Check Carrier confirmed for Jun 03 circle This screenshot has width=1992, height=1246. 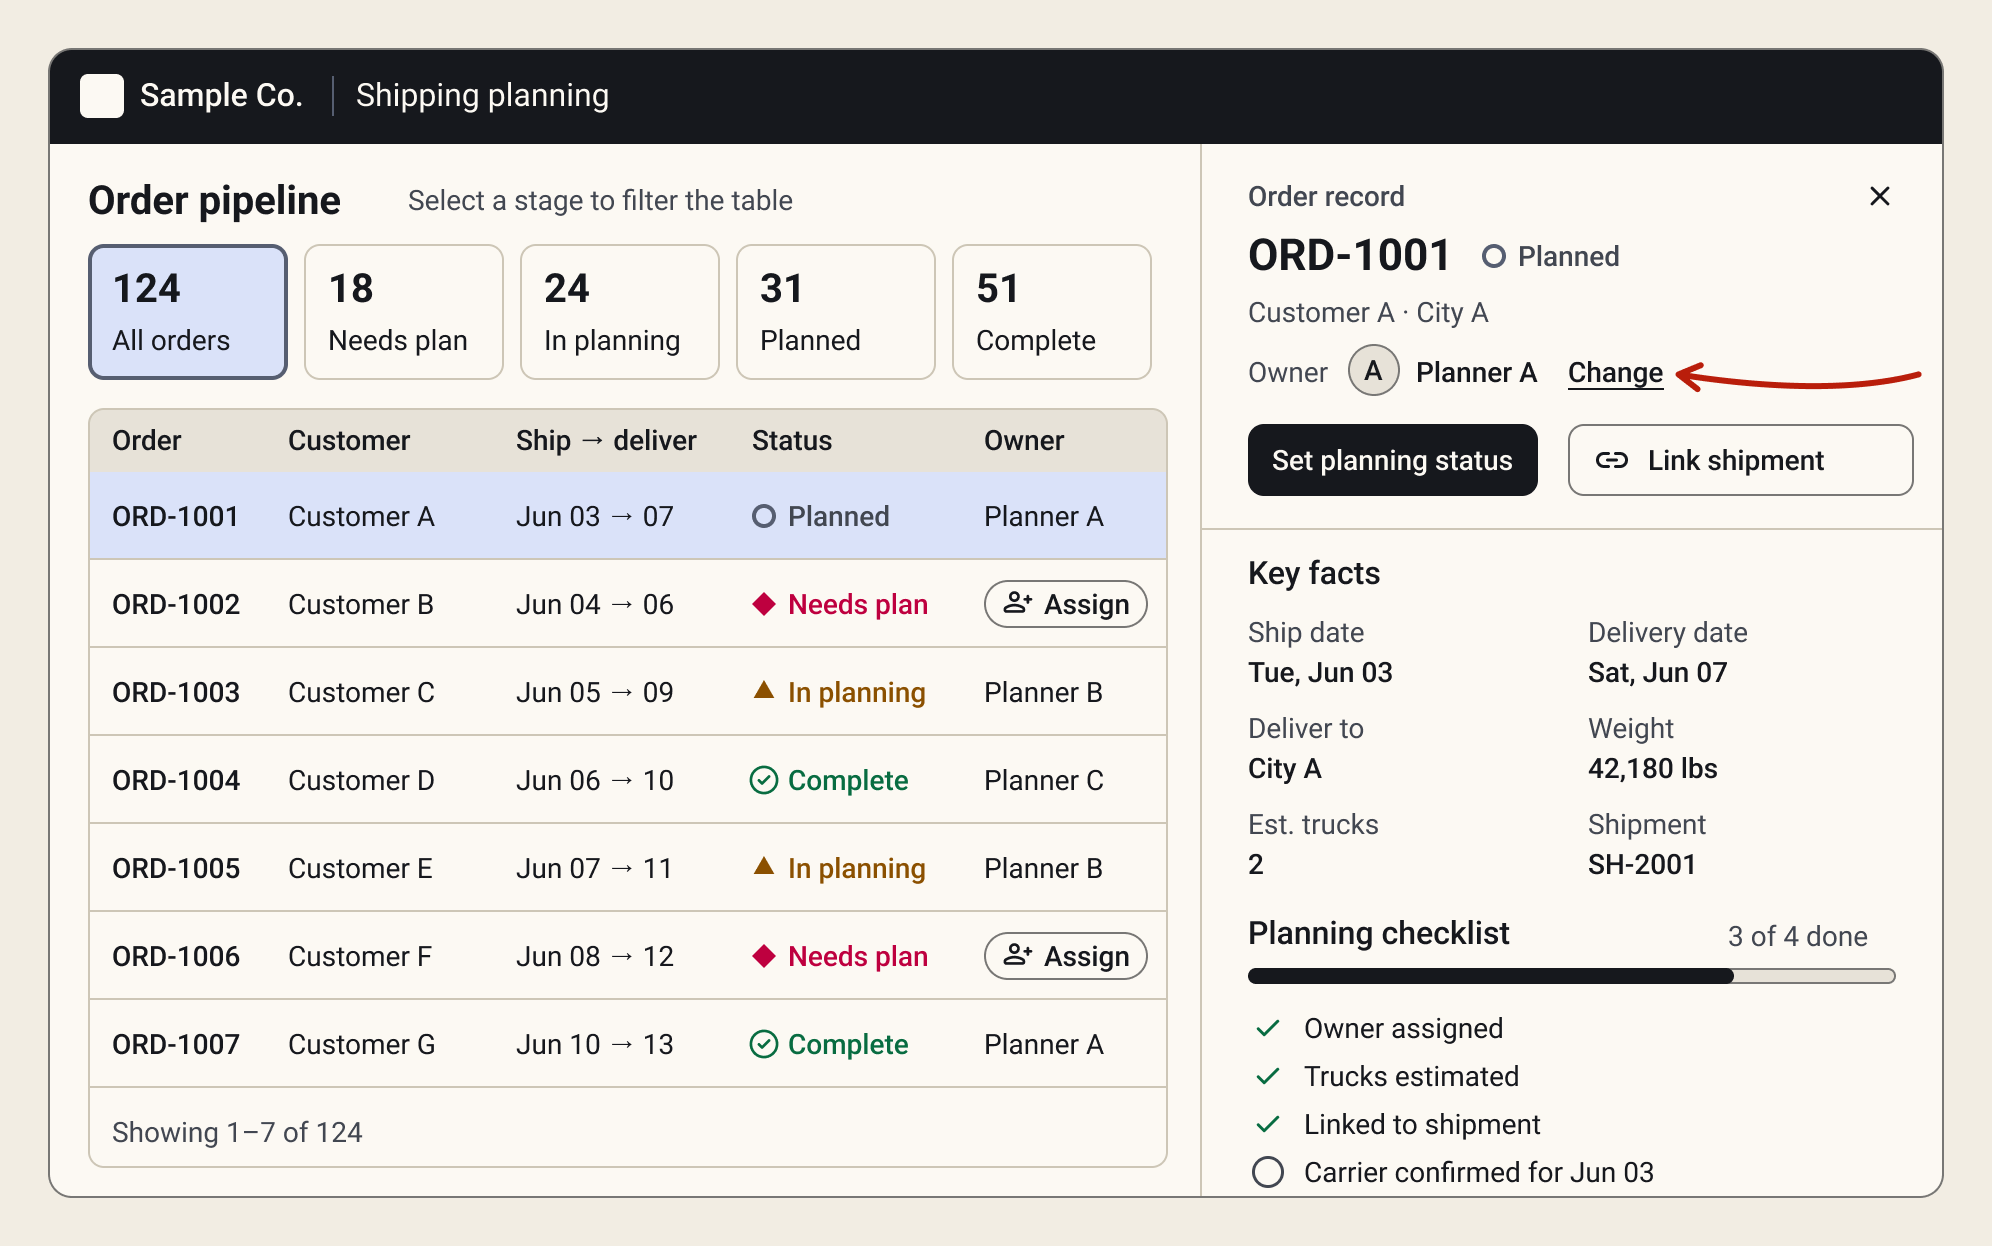coord(1268,1172)
